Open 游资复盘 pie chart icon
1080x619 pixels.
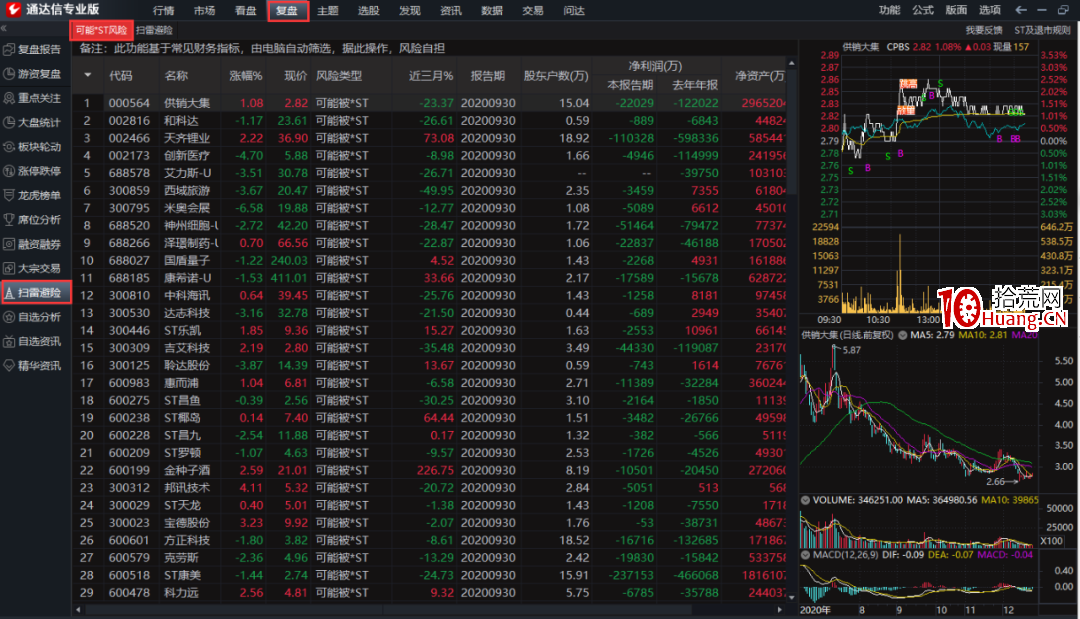(x=9, y=74)
